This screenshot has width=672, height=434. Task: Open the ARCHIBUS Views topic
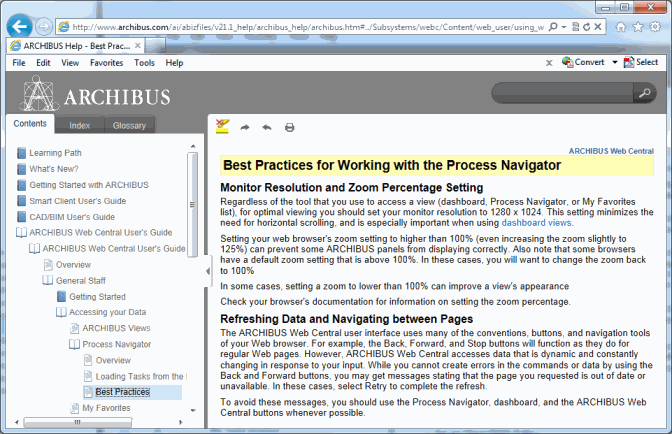coord(110,328)
